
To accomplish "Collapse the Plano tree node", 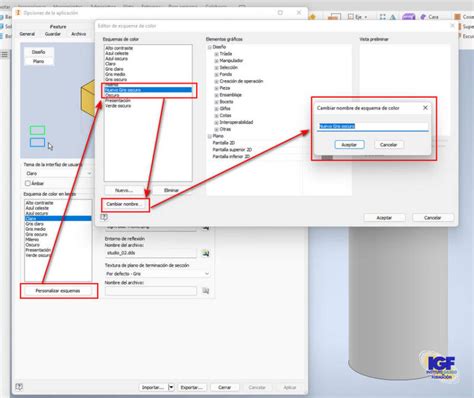I will tap(210, 136).
